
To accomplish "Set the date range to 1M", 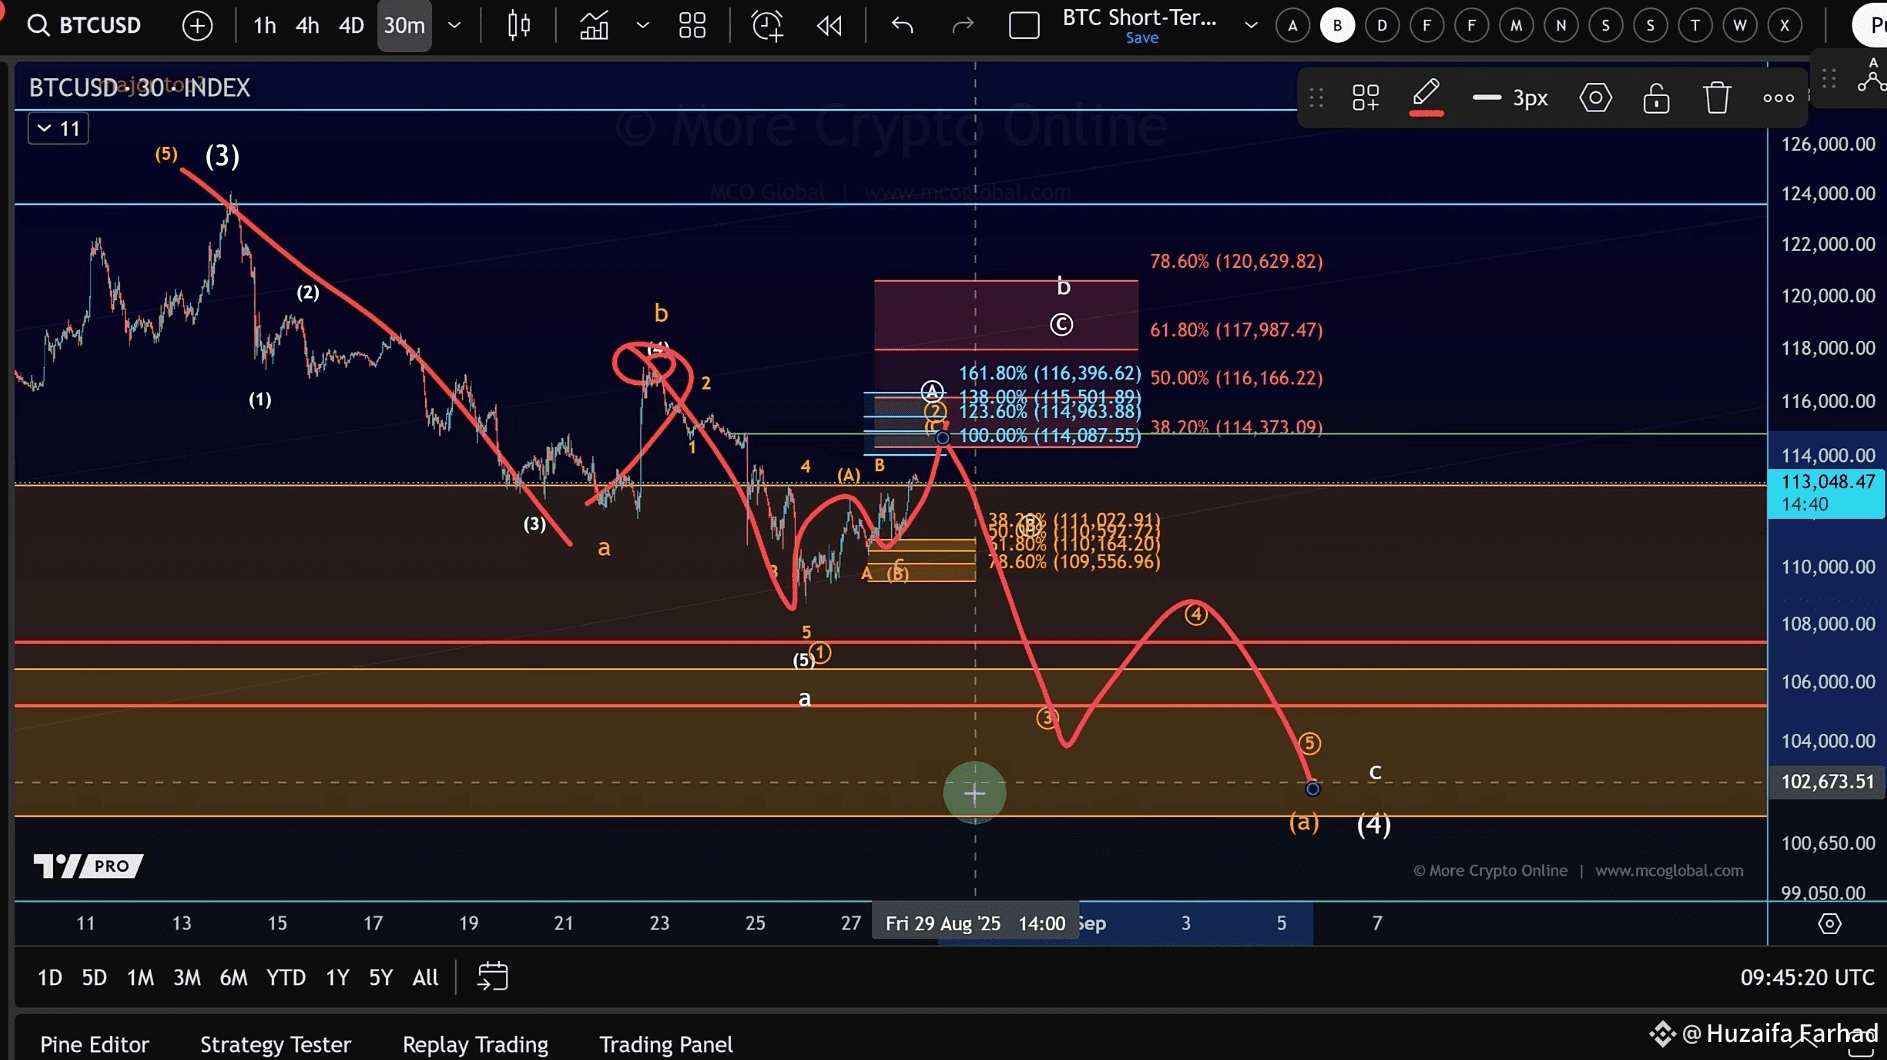I will click(140, 977).
